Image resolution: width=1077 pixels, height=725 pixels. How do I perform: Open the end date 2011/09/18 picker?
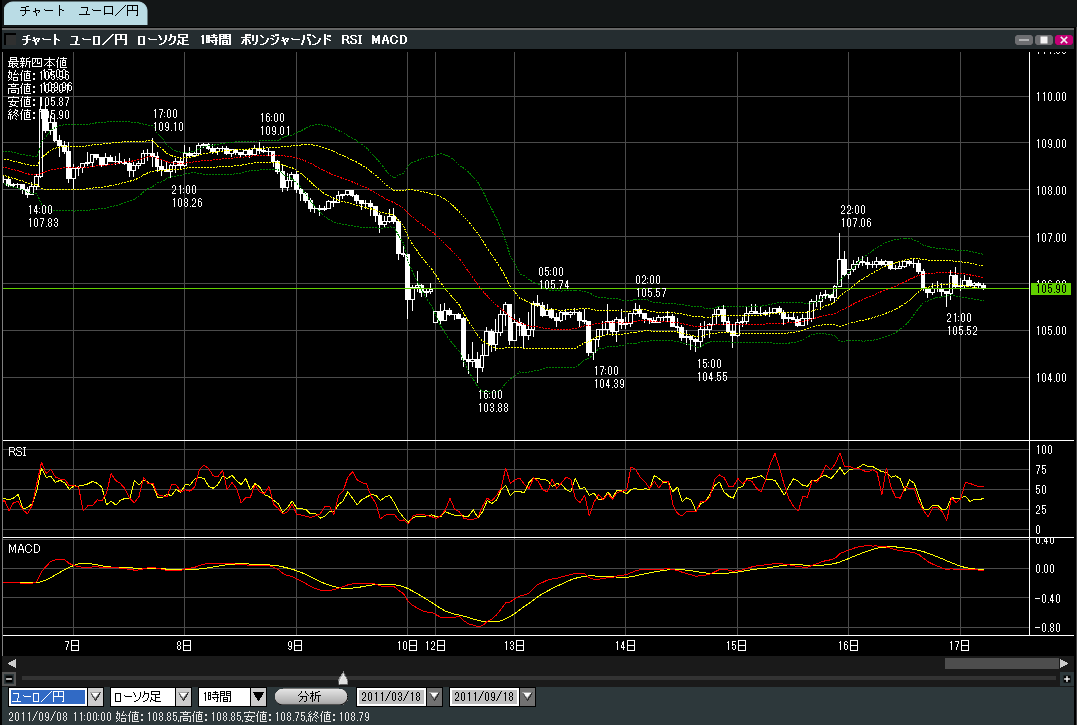[527, 697]
